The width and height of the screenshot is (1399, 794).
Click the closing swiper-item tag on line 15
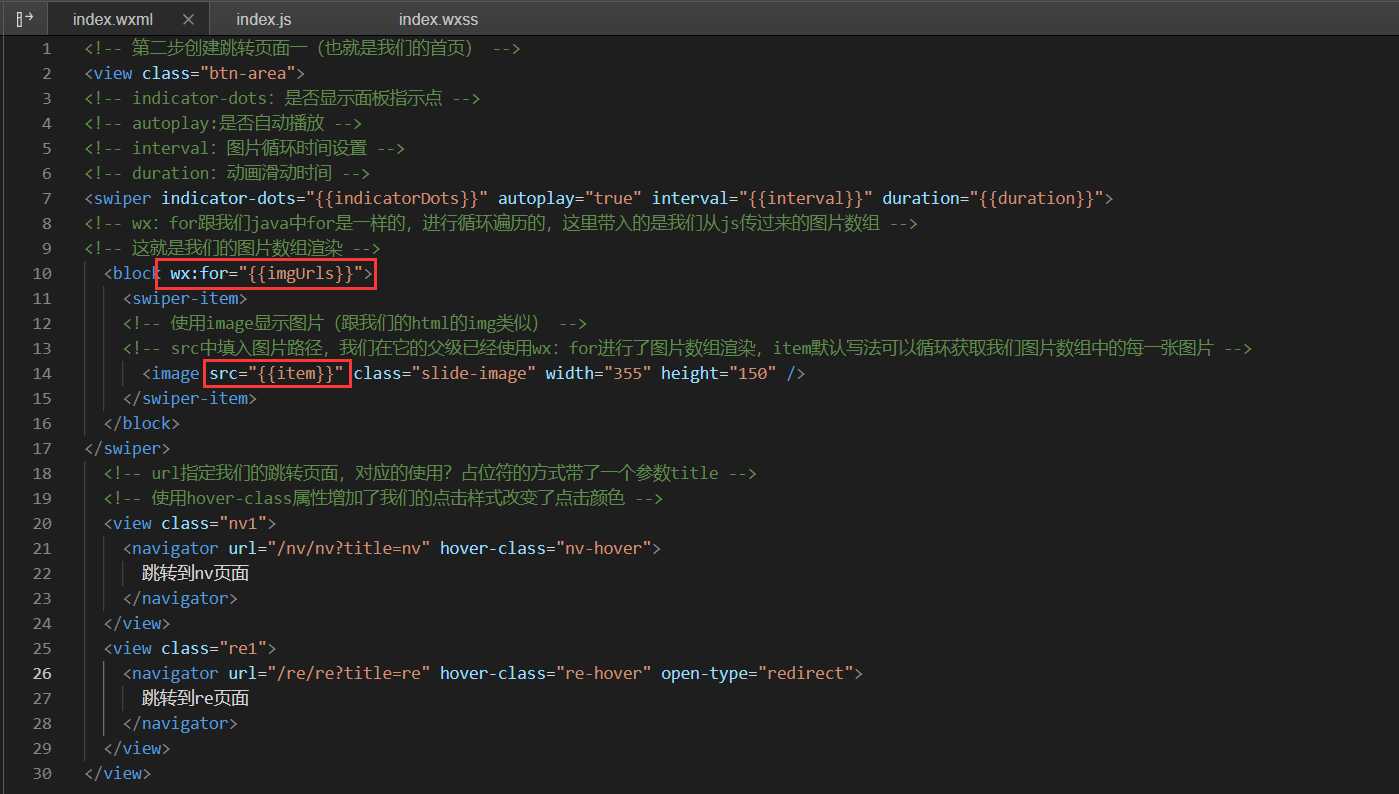pyautogui.click(x=190, y=398)
